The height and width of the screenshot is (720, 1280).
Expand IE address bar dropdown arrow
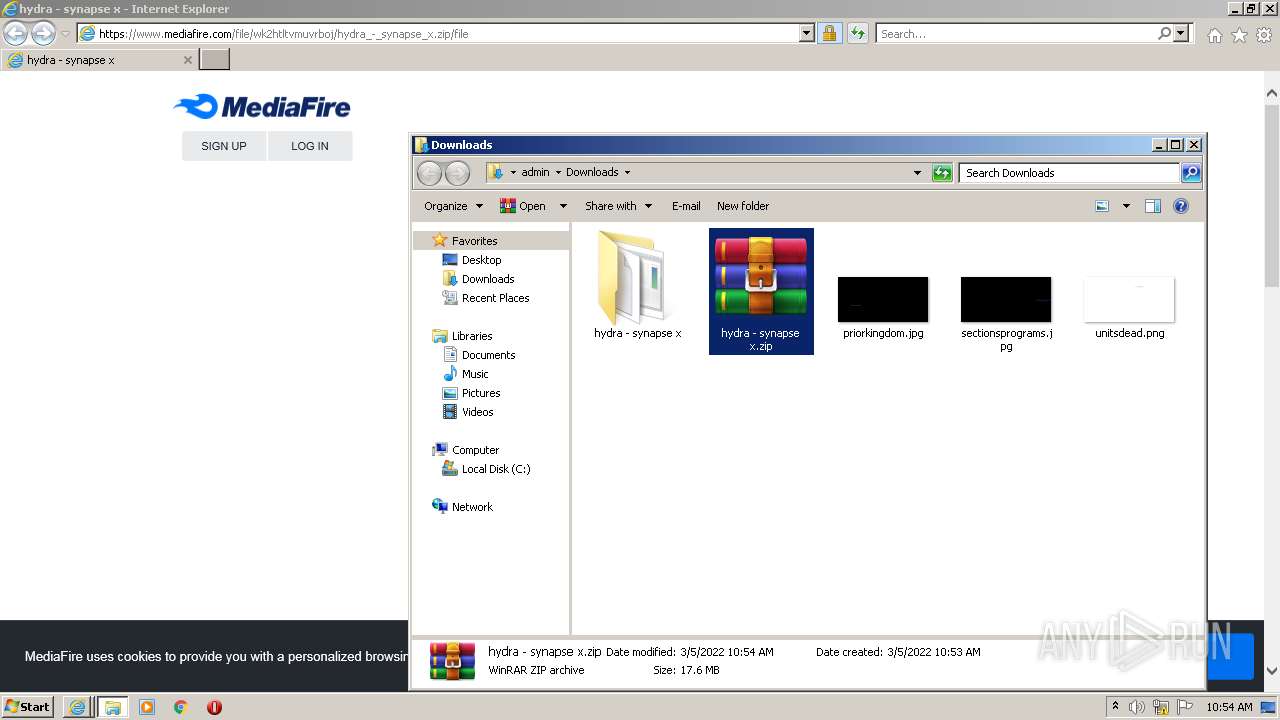click(807, 33)
